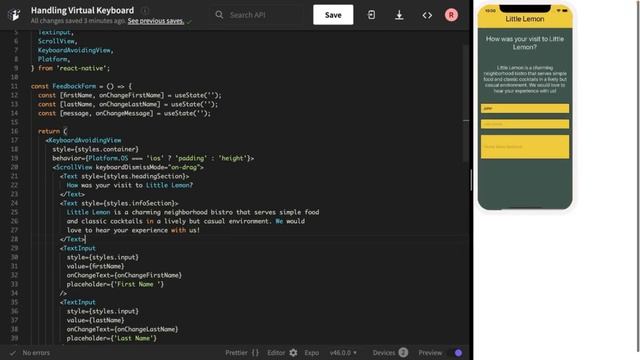Focus the last name field in phone preview
The width and height of the screenshot is (640, 360).
[524, 124]
